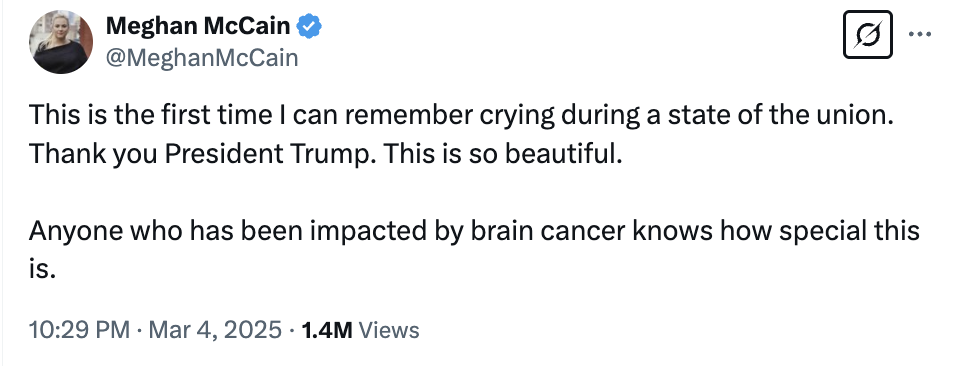Screen dimensions: 958x366
Task: Click the 10:29 PM timestamp
Action: (79, 329)
